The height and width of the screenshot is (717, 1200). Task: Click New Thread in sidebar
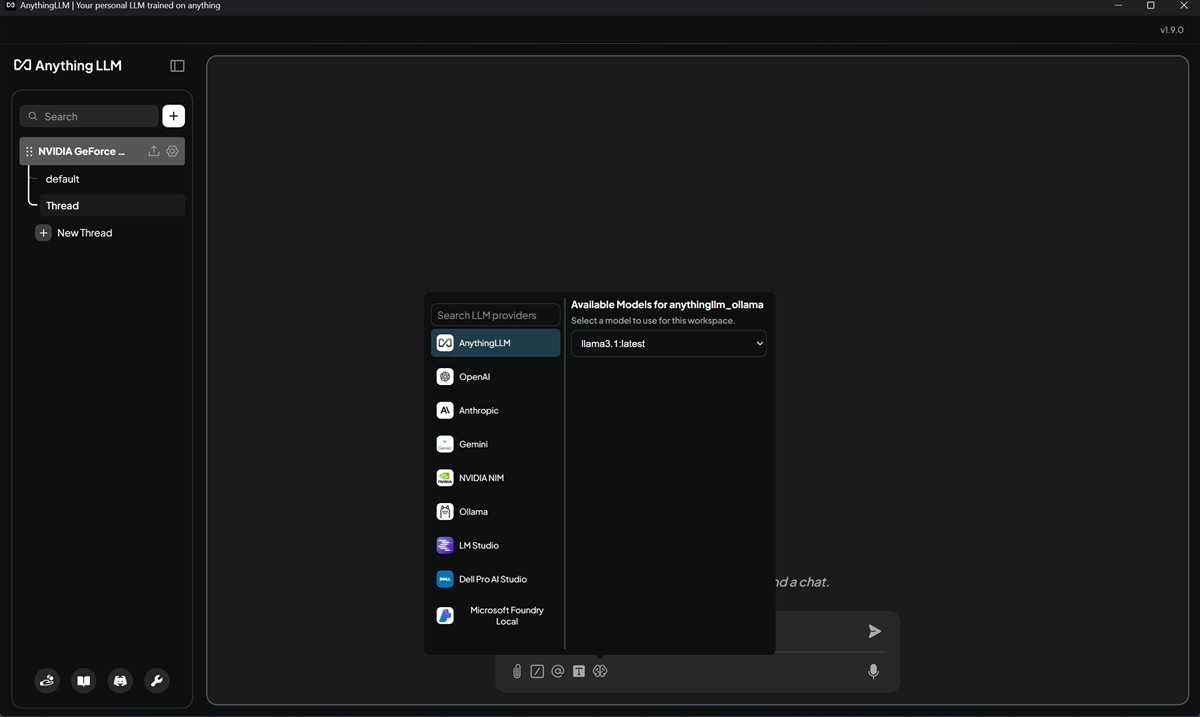(x=84, y=233)
